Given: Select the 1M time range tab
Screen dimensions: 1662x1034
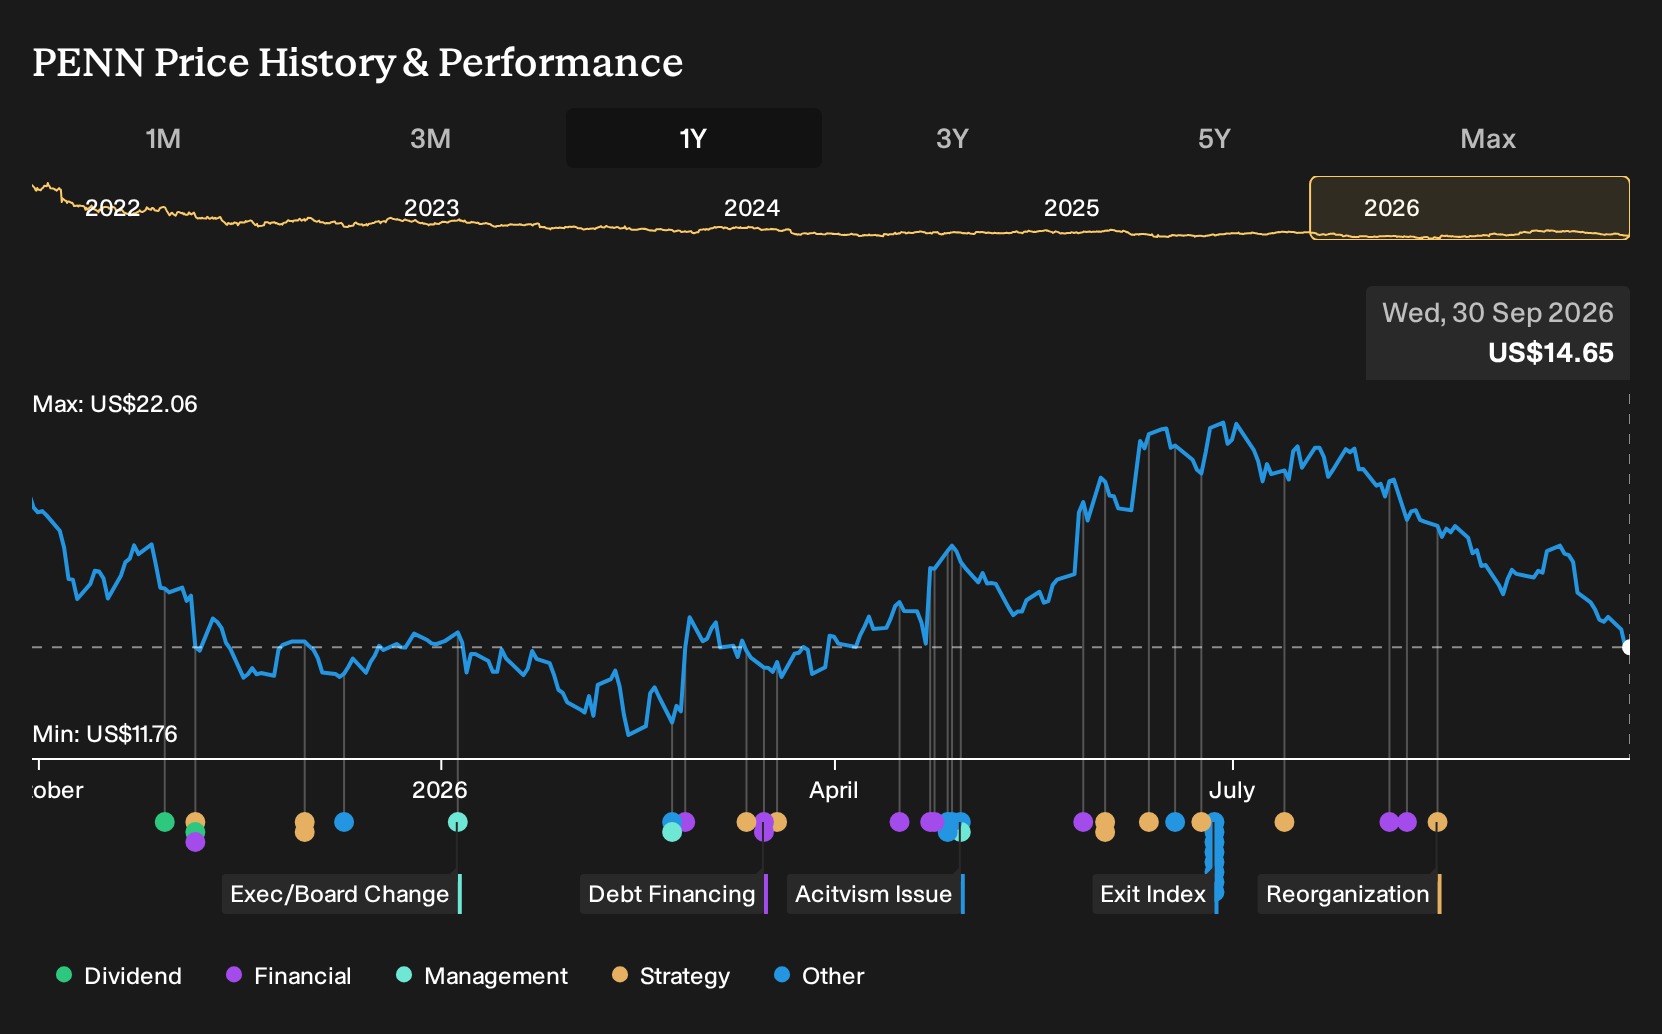Looking at the screenshot, I should coord(163,138).
